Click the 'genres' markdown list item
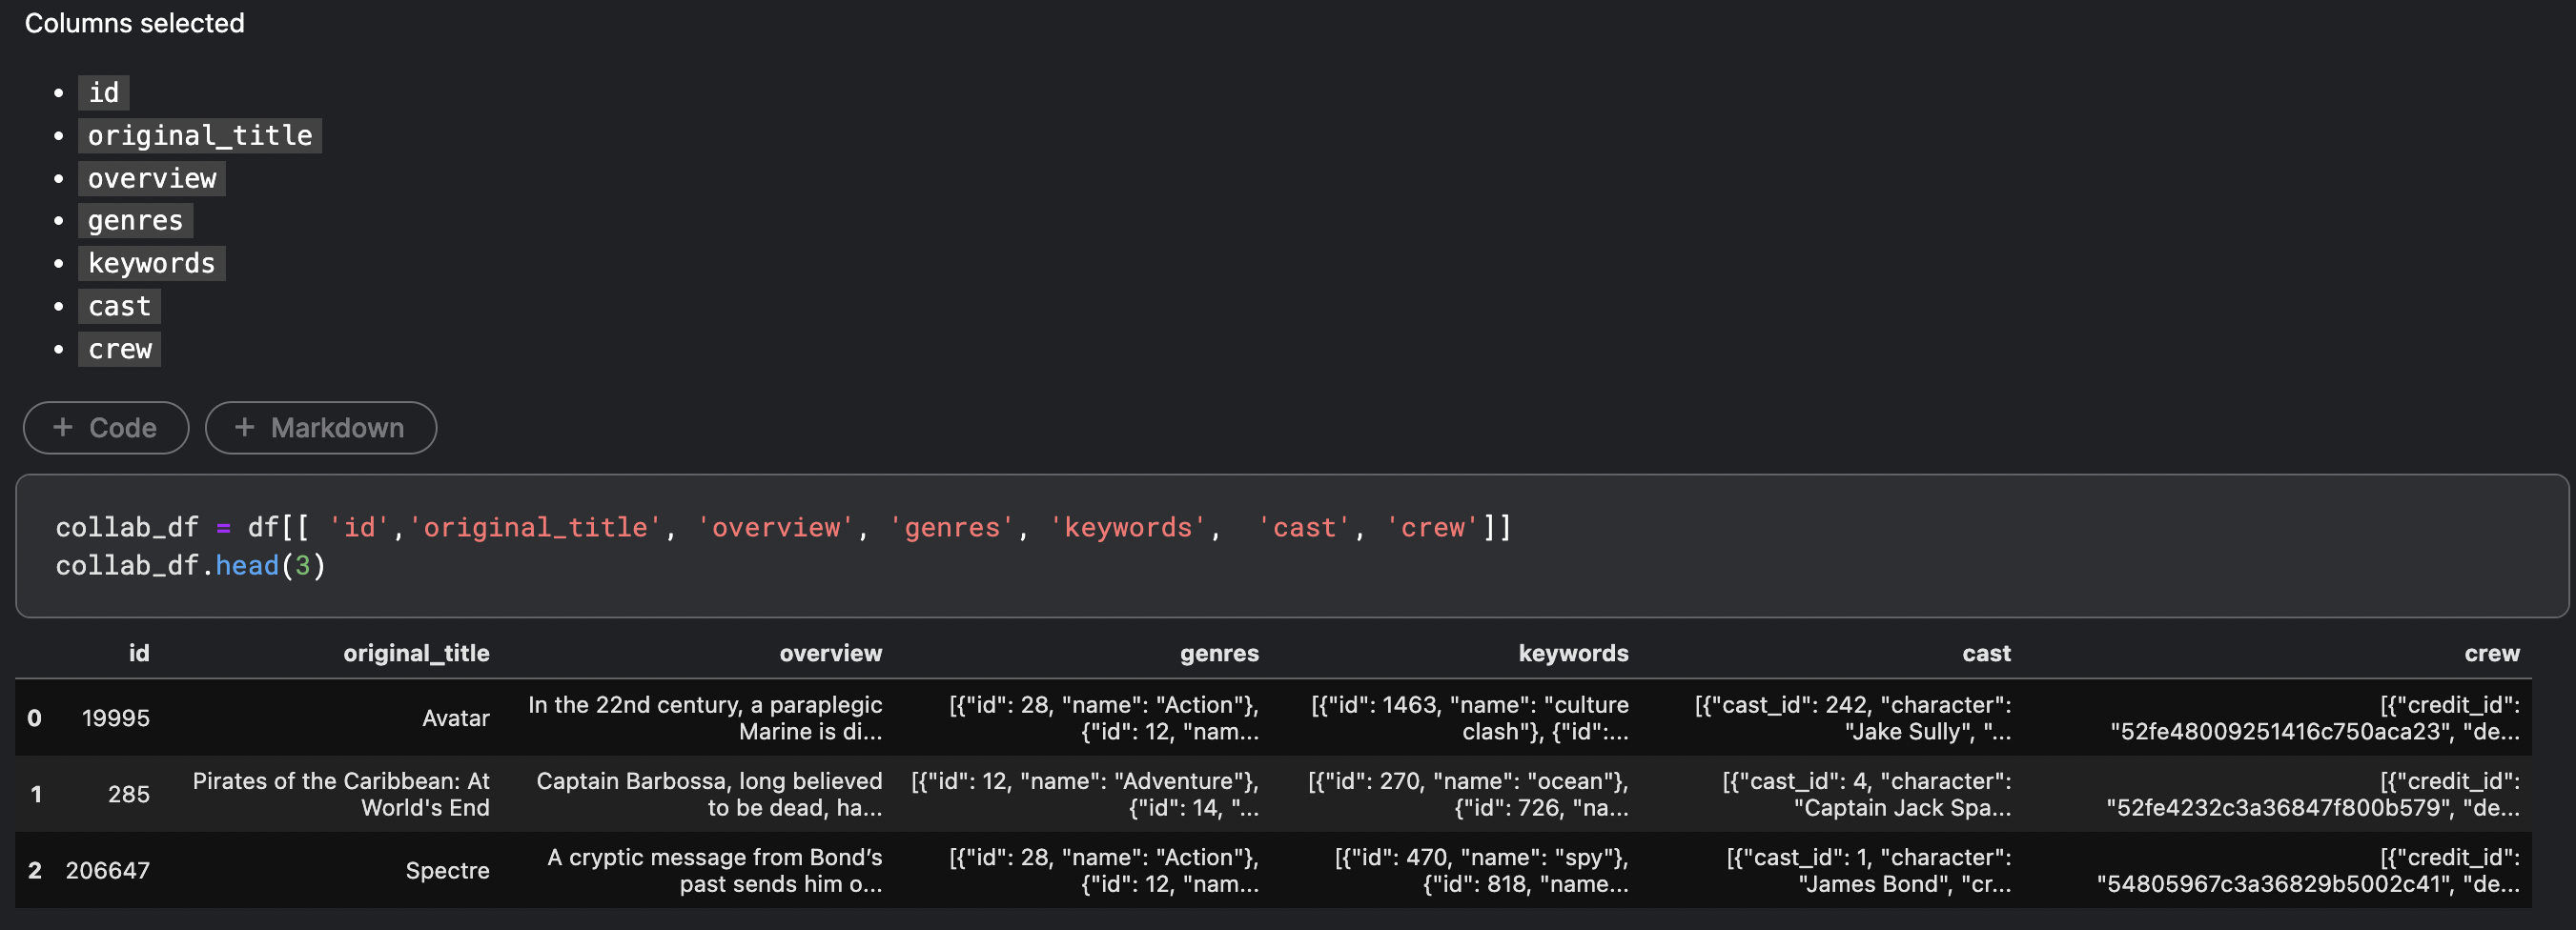Image resolution: width=2576 pixels, height=930 pixels. [136, 221]
